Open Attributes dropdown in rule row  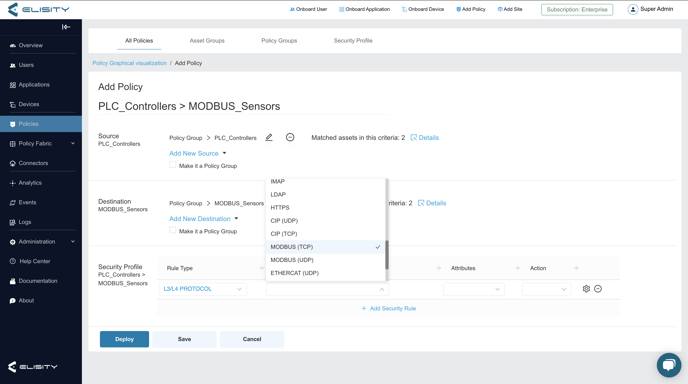coord(473,289)
